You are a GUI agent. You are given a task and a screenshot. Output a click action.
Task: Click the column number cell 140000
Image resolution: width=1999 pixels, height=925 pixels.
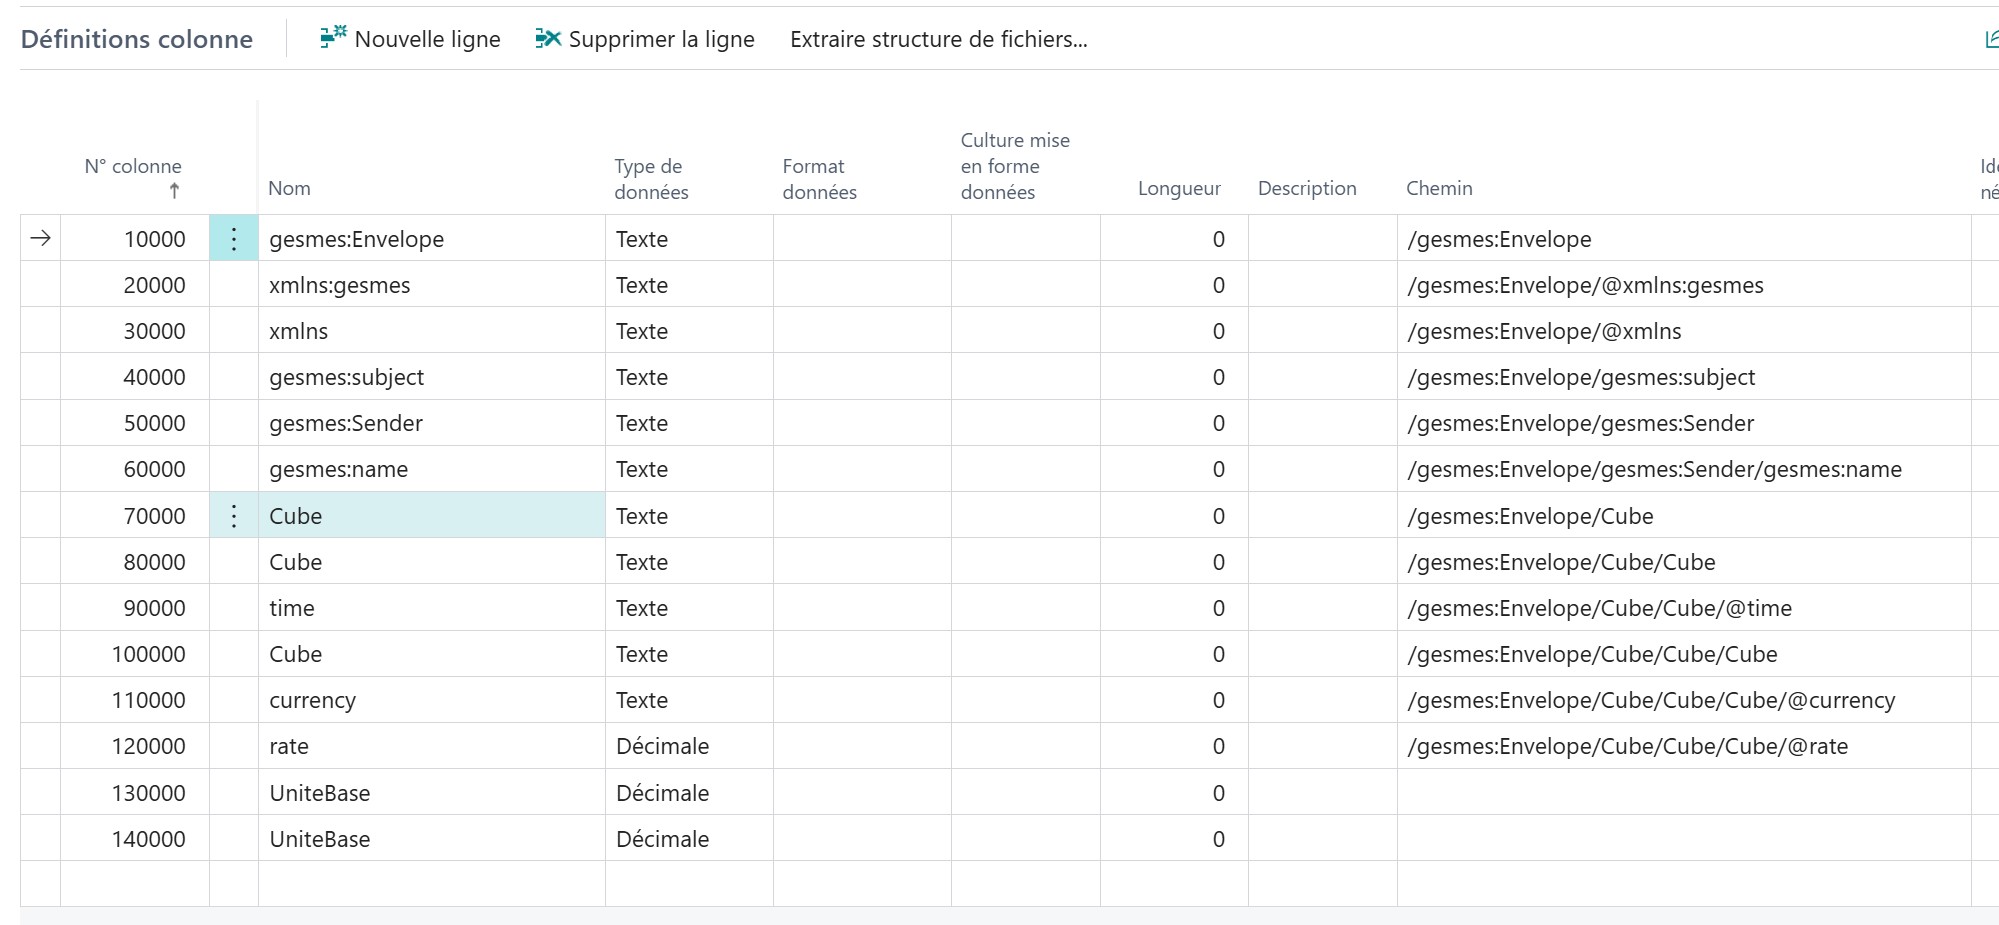pyautogui.click(x=148, y=839)
